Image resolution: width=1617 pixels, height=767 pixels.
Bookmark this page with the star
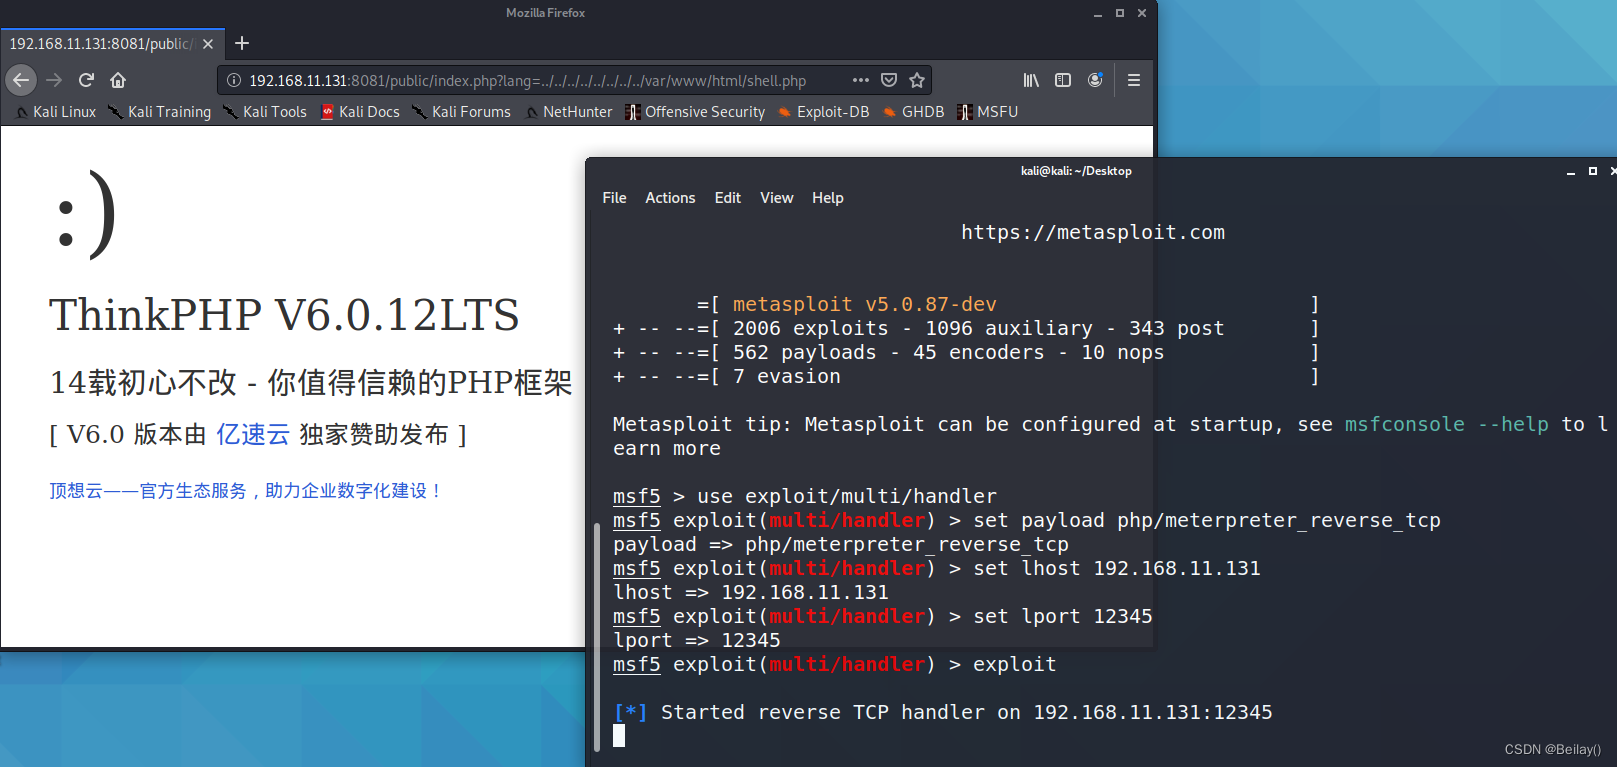917,80
